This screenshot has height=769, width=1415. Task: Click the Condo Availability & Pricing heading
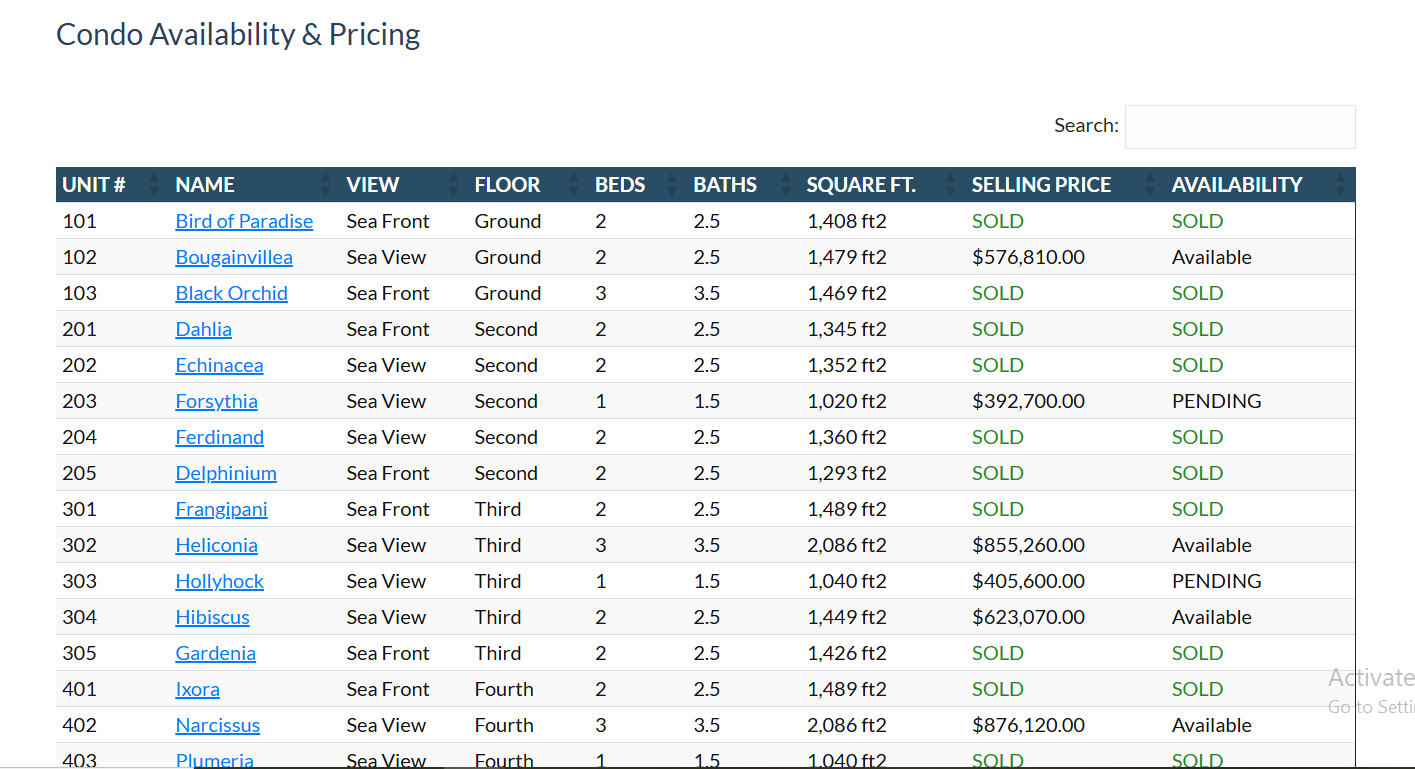pyautogui.click(x=238, y=35)
